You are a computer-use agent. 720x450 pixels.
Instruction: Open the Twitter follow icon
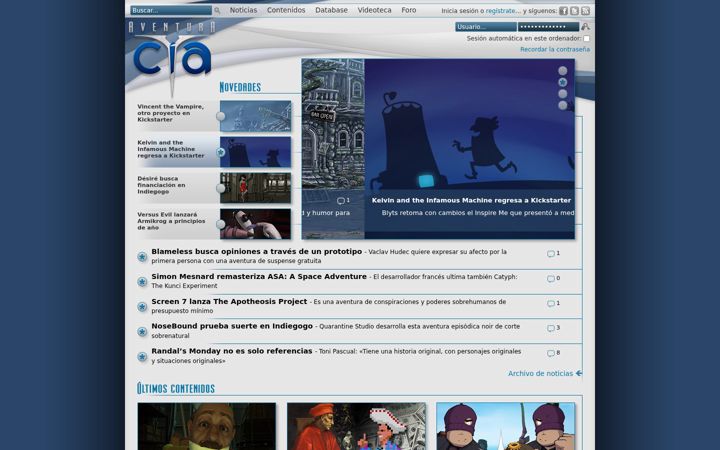(x=574, y=11)
